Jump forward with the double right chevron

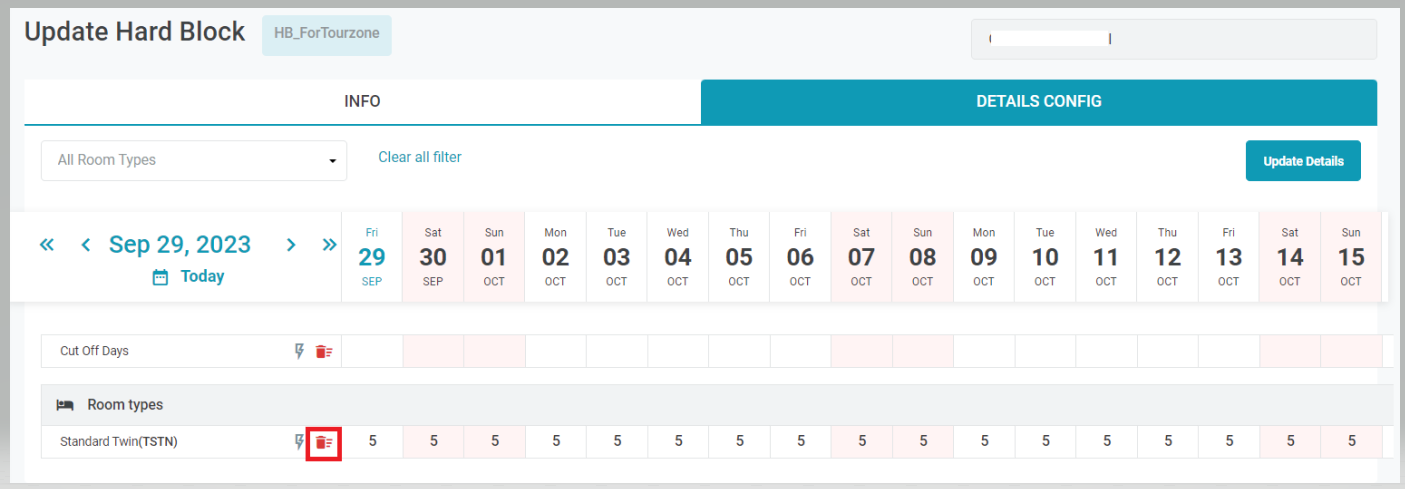click(x=329, y=245)
